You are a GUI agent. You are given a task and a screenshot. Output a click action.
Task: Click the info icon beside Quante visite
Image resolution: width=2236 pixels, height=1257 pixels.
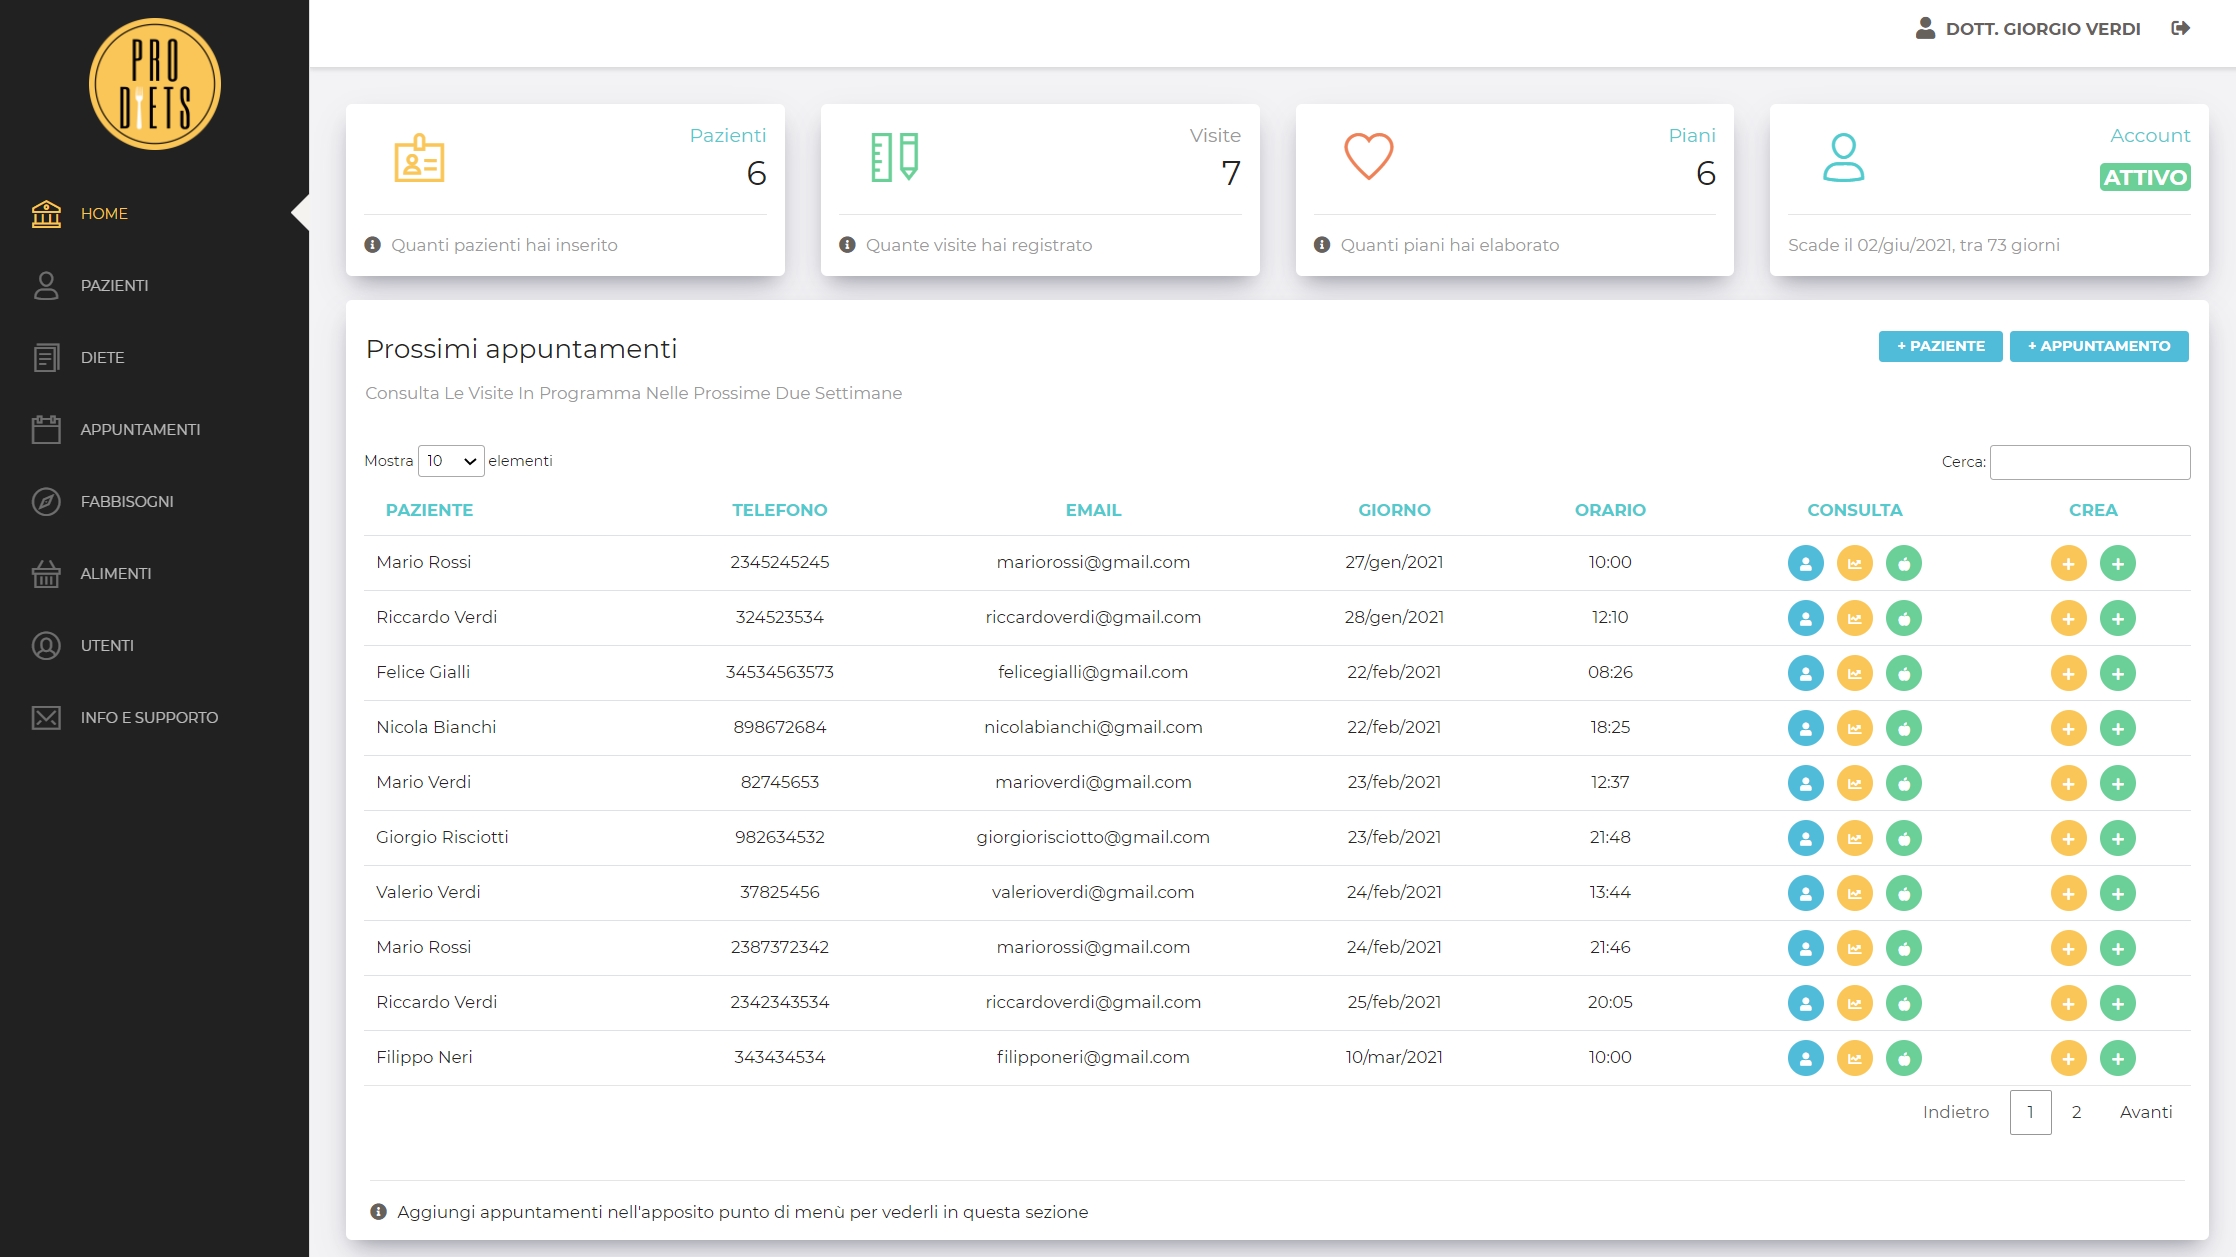(847, 245)
